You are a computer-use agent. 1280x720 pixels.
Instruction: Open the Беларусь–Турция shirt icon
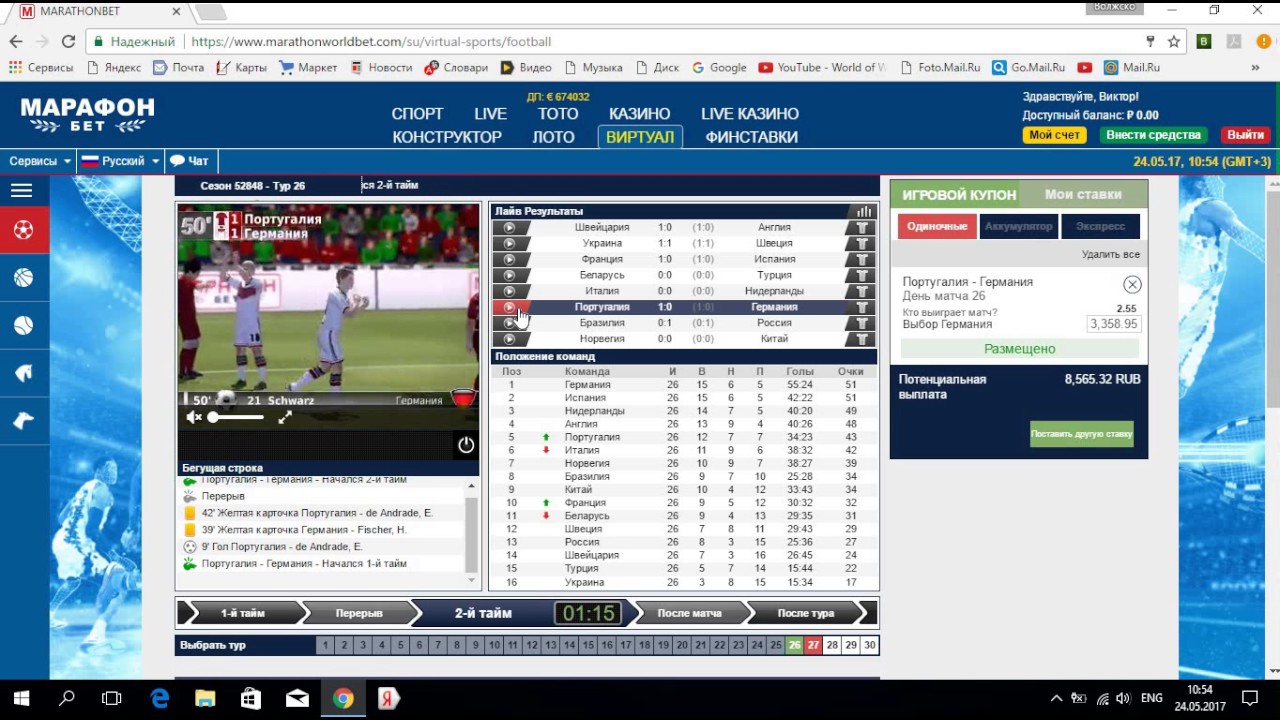tap(860, 275)
